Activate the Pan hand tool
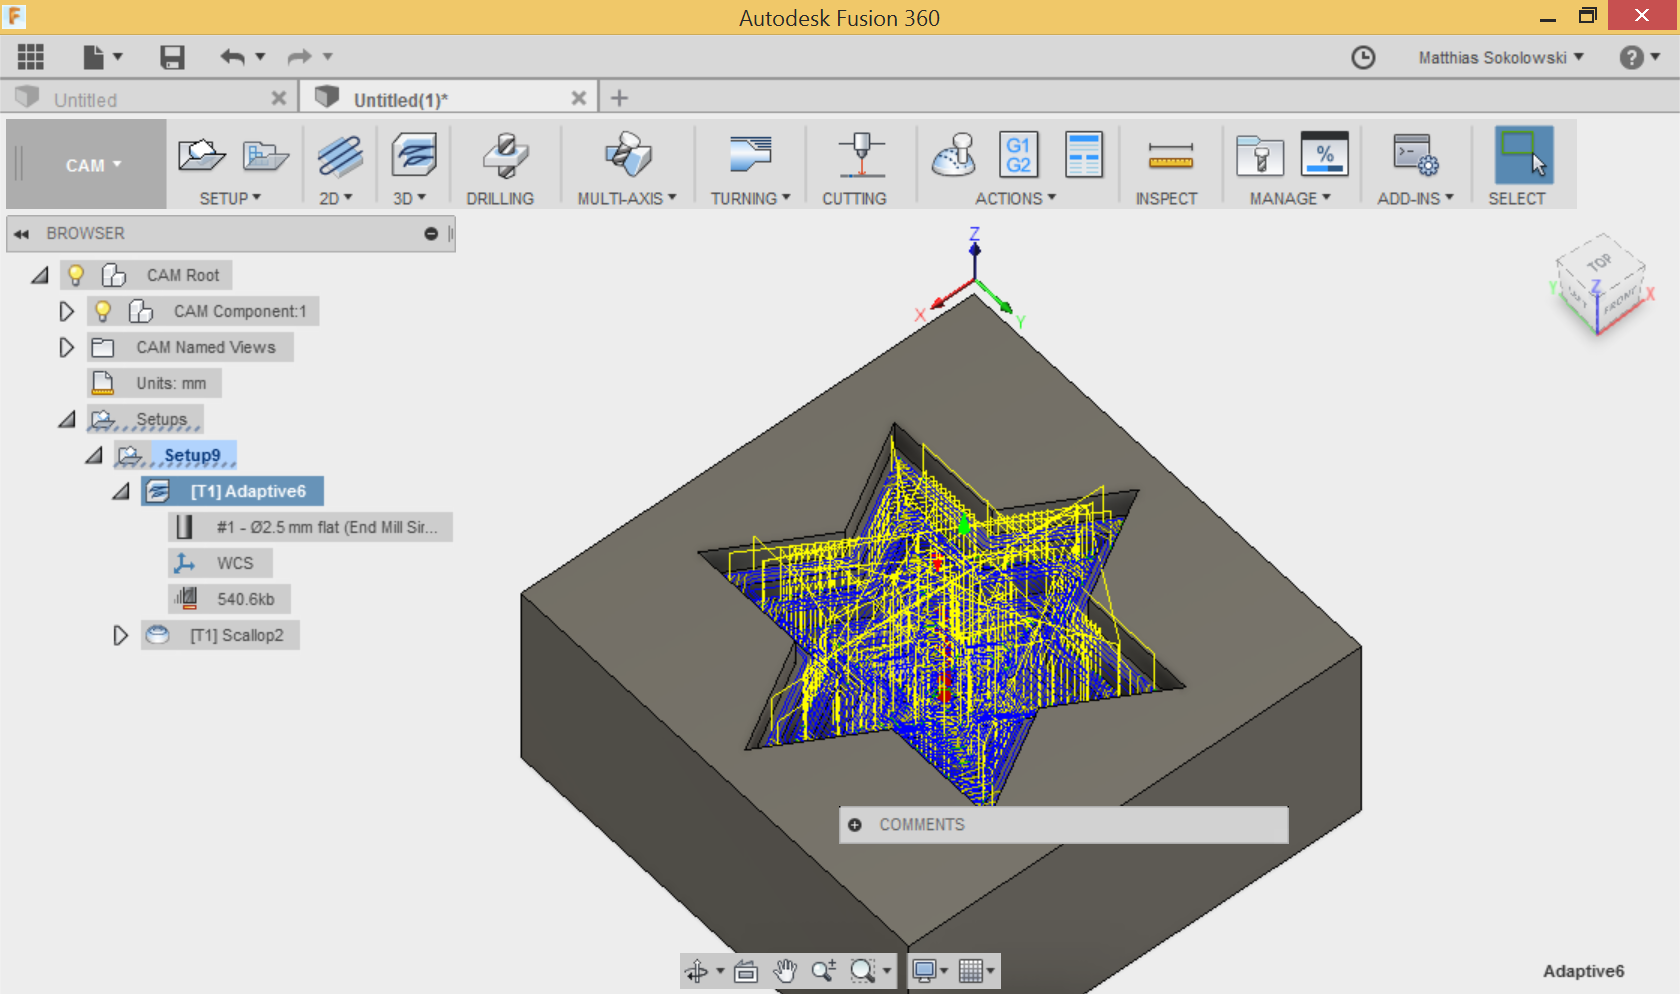Screen dimensions: 1680x994 [x=785, y=971]
